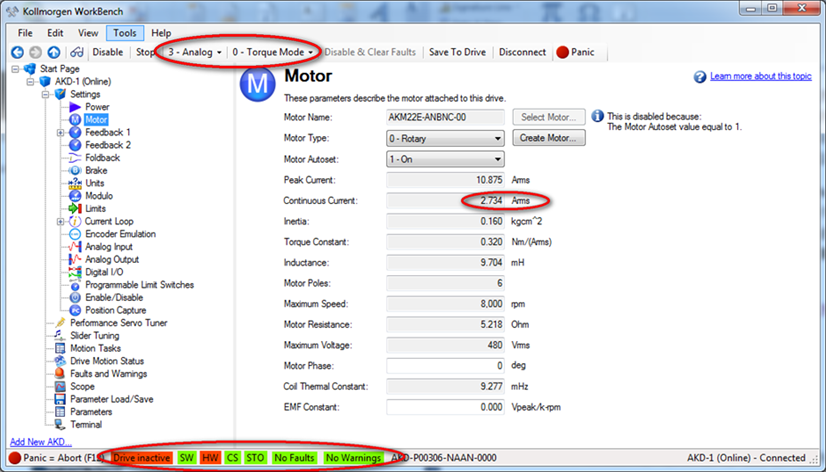Click the STO status indicator
The width and height of the screenshot is (826, 472).
tap(255, 458)
